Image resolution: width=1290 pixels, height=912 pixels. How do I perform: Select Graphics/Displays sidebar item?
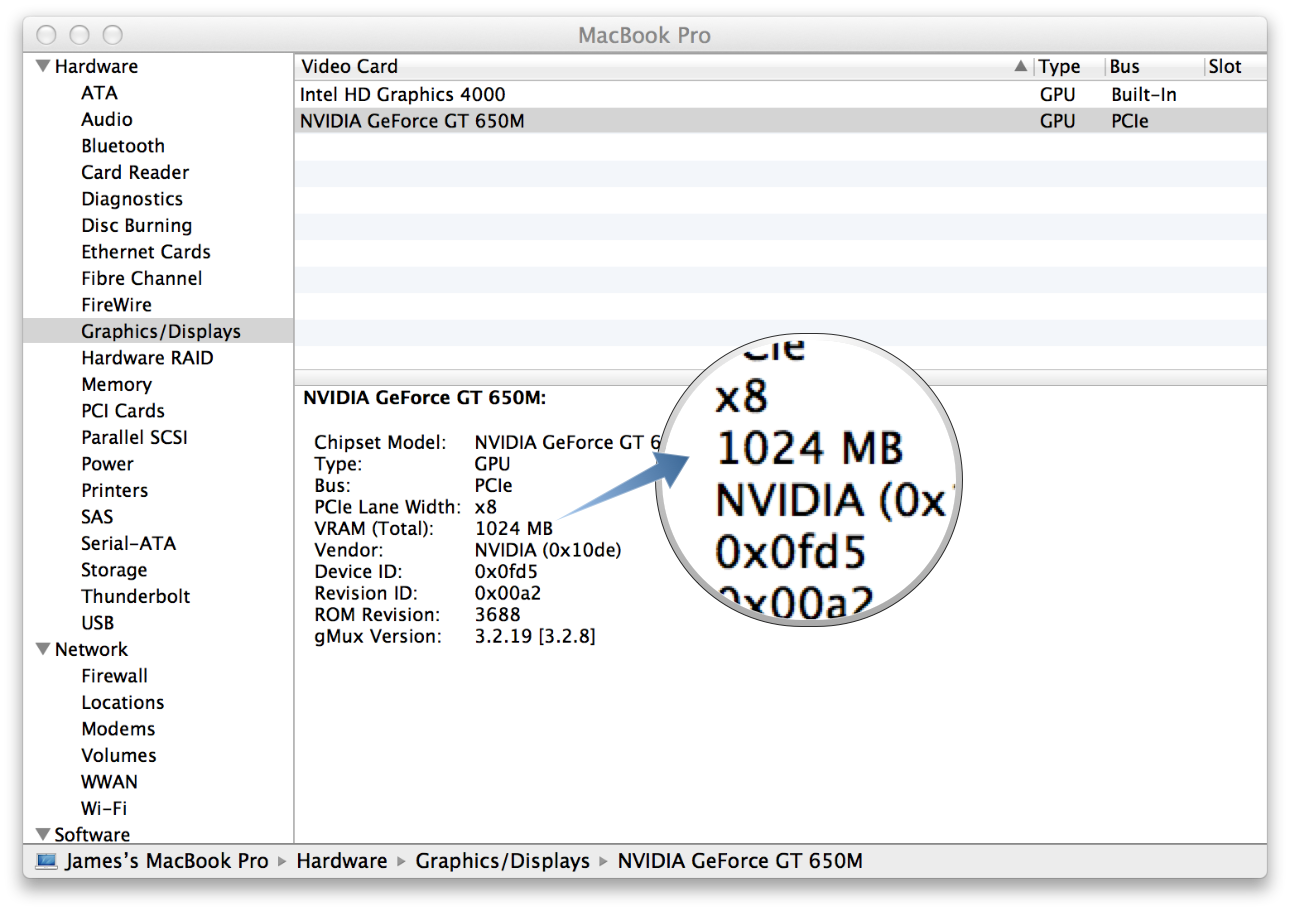pyautogui.click(x=158, y=331)
